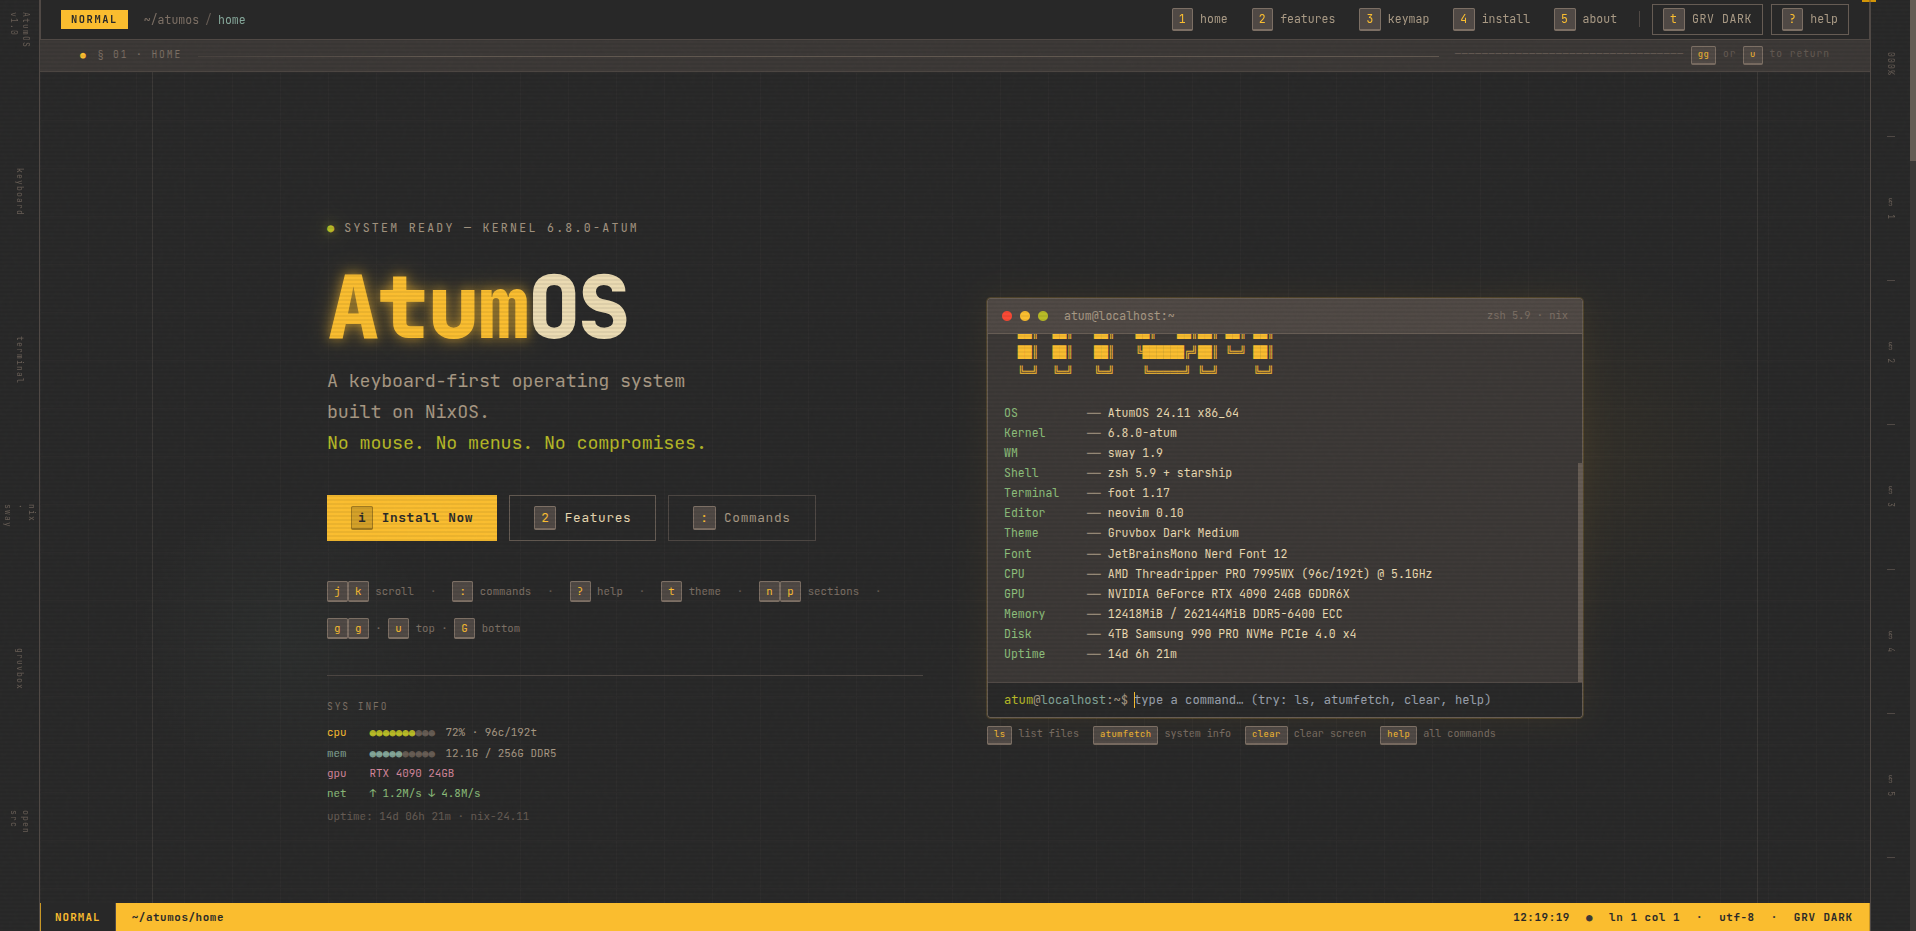Image resolution: width=1916 pixels, height=931 pixels.
Task: Click the cpu usage dot meter
Action: pyautogui.click(x=402, y=733)
